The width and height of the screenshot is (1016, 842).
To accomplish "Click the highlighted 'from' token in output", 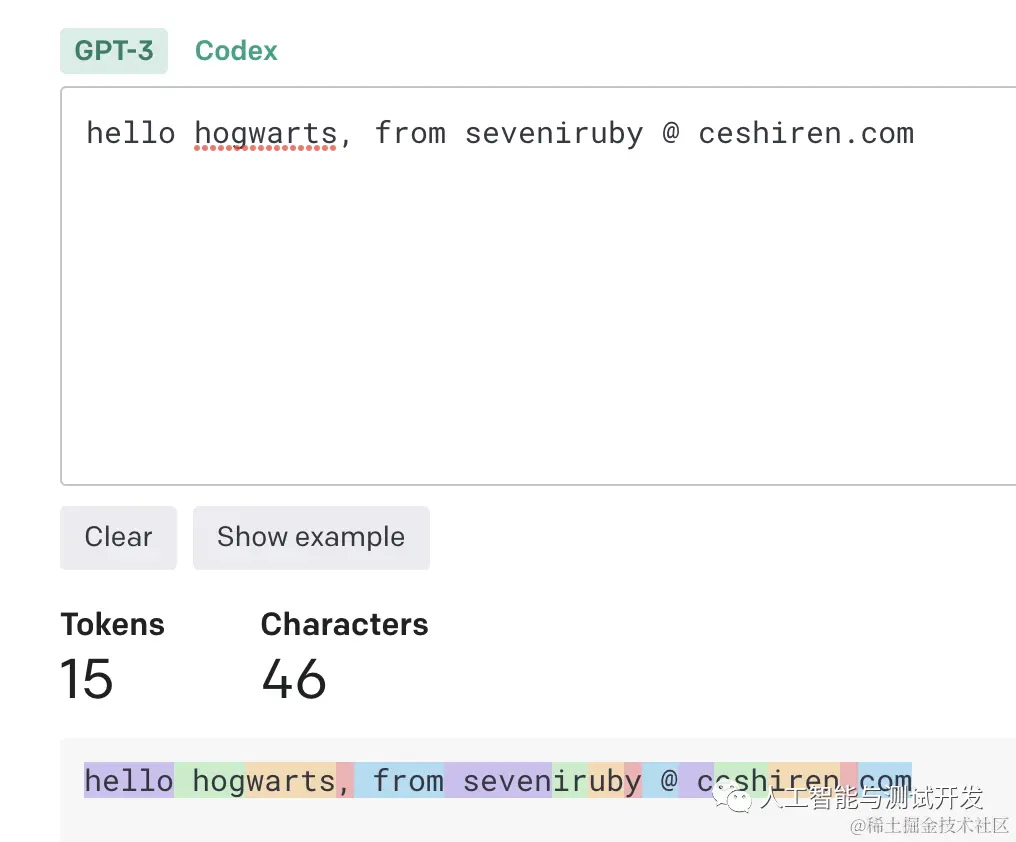I will pyautogui.click(x=399, y=780).
